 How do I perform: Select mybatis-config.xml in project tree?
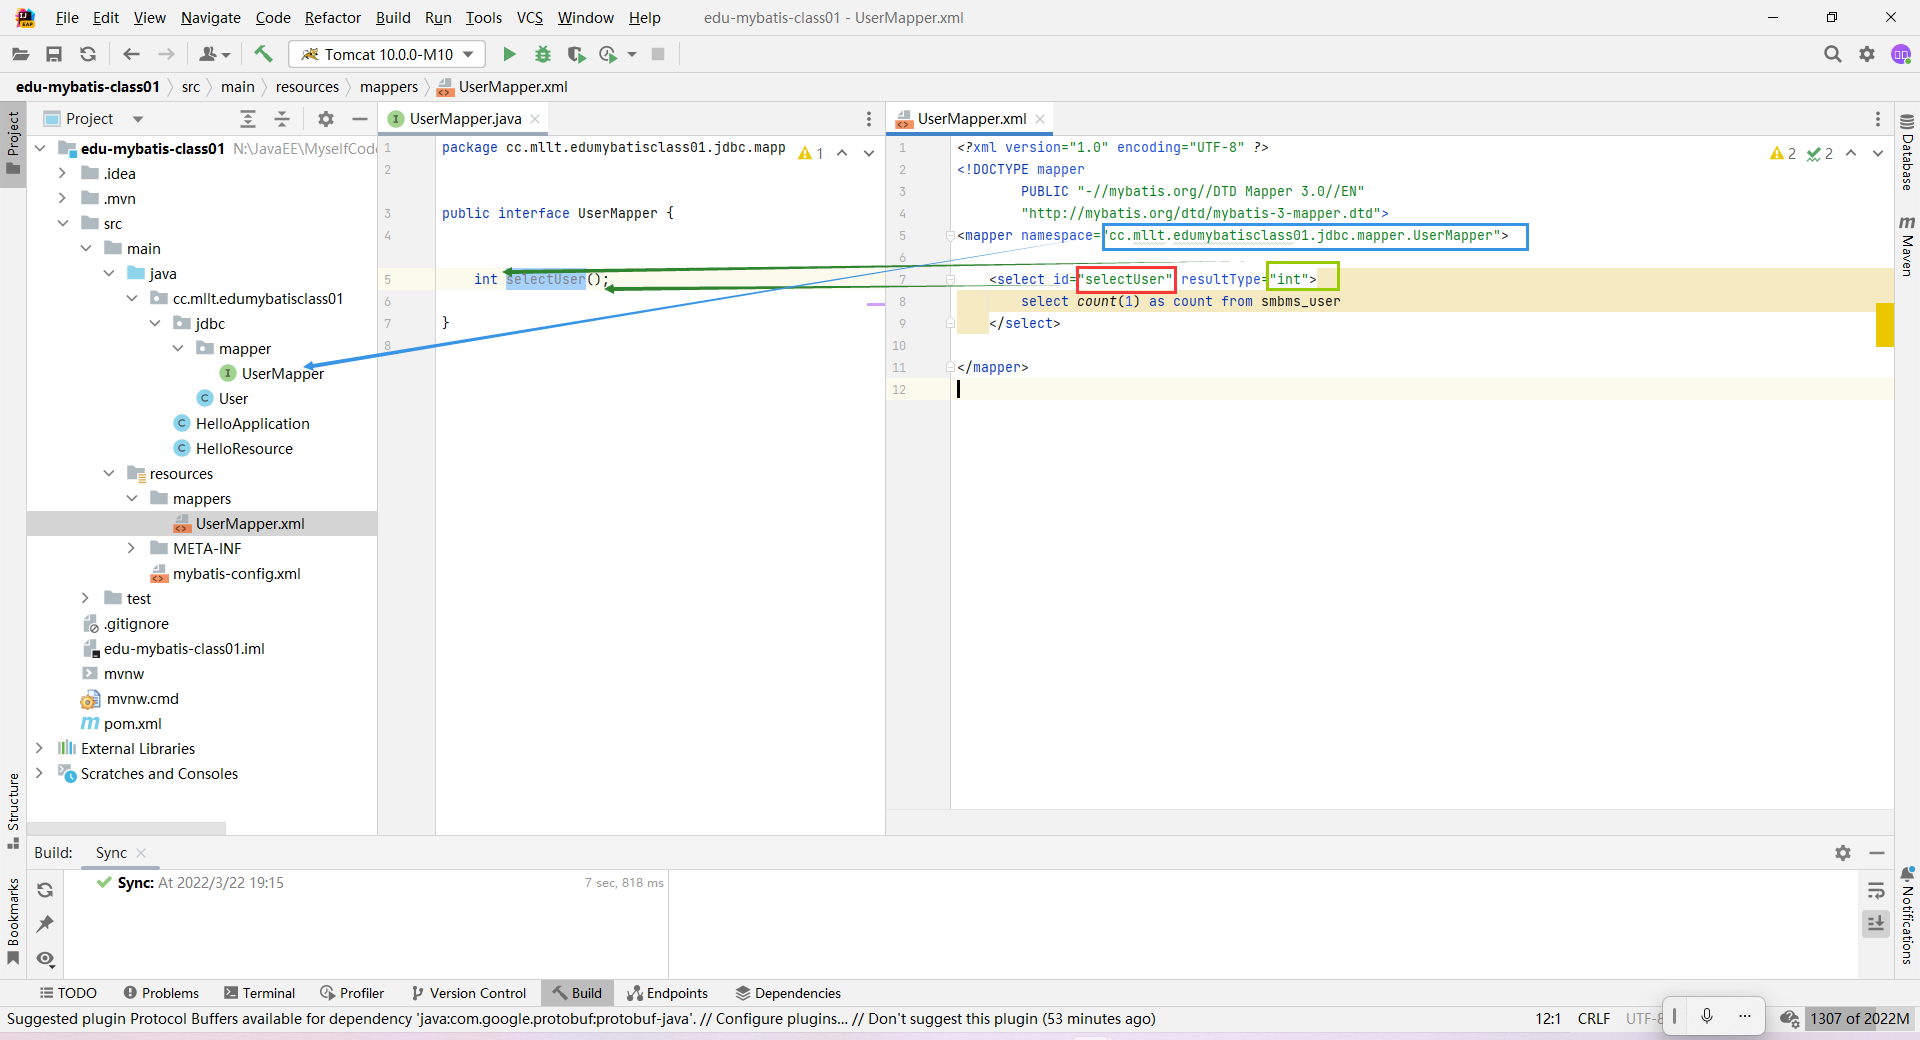[x=236, y=573]
